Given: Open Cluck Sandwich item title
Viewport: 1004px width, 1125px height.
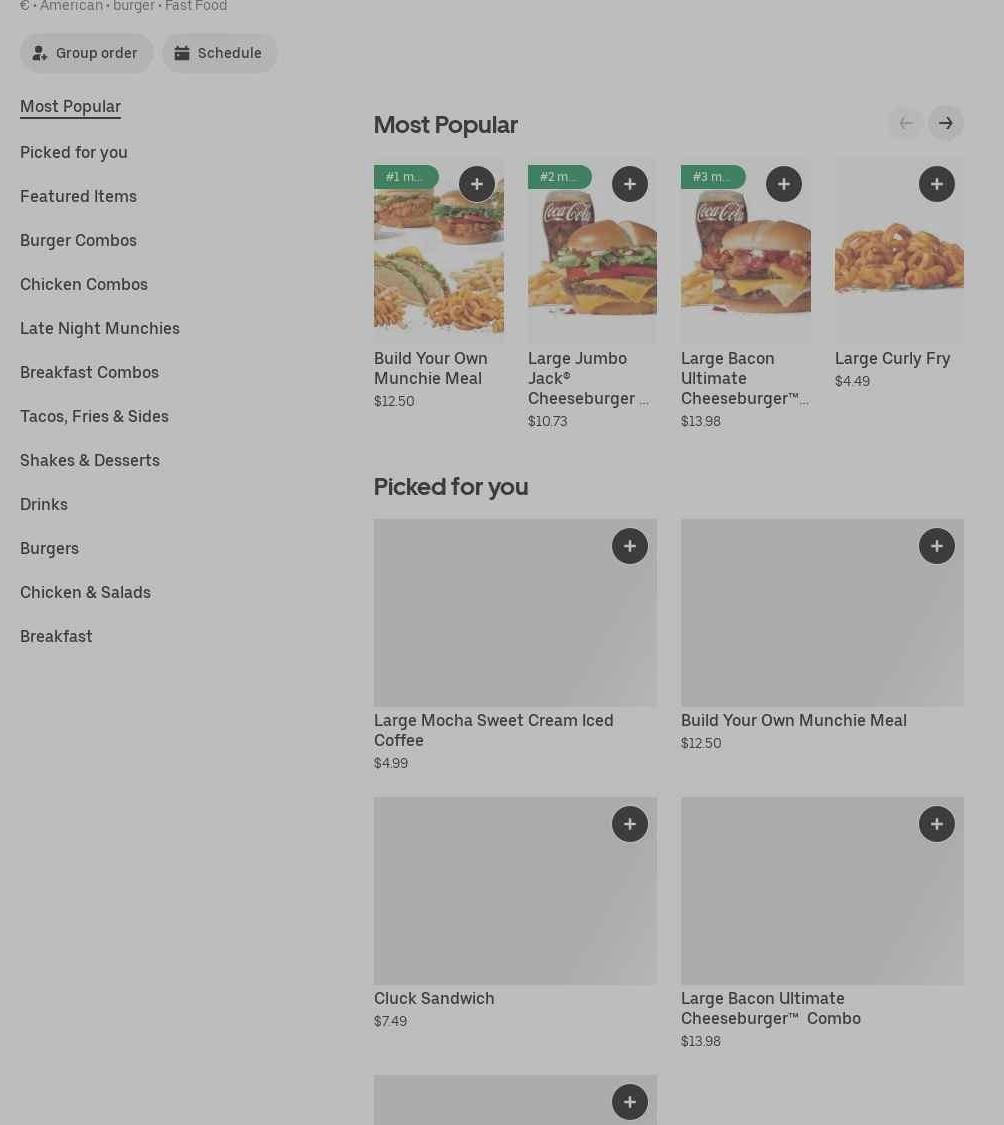Looking at the screenshot, I should [434, 998].
